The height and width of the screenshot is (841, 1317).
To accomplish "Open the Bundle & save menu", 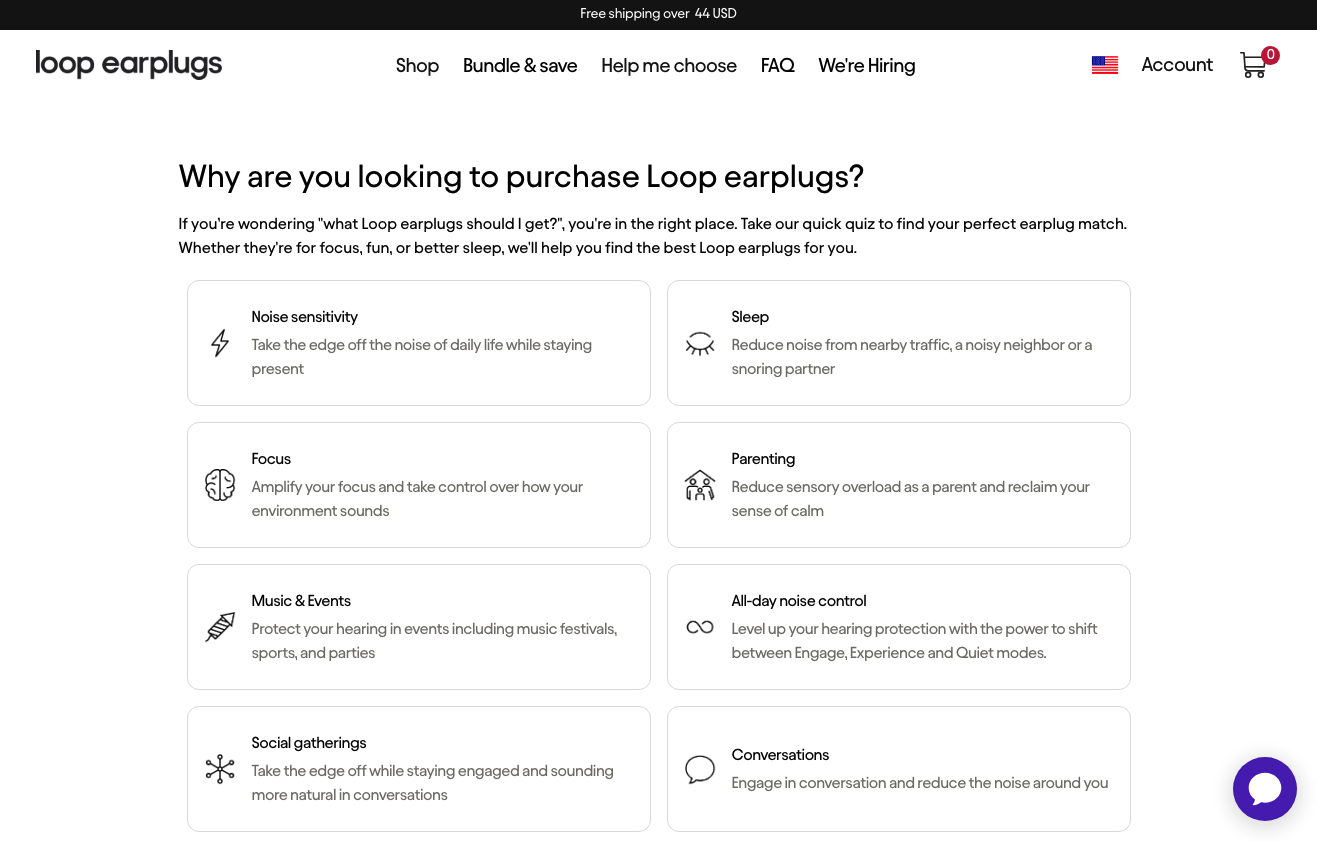I will coord(520,65).
